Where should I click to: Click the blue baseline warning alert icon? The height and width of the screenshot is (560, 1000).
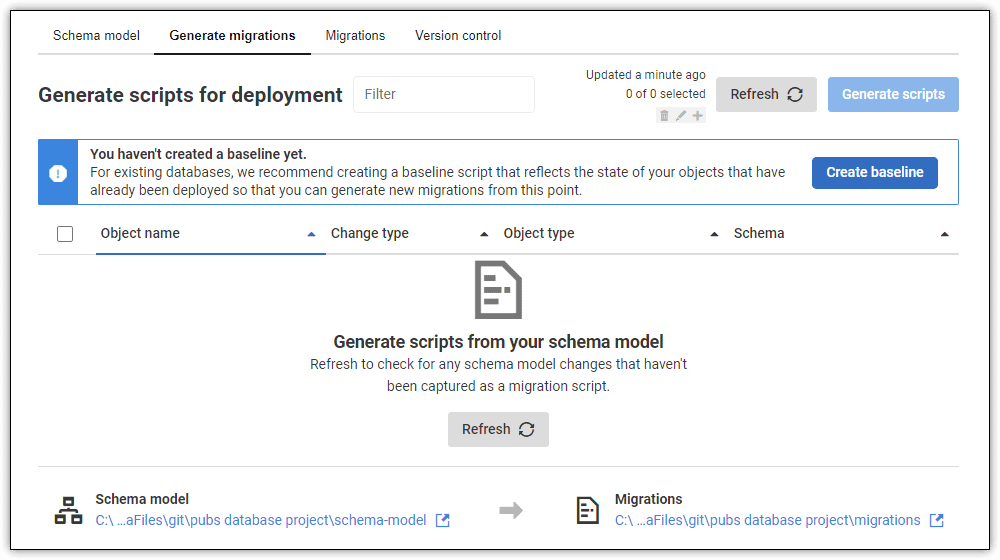click(58, 173)
